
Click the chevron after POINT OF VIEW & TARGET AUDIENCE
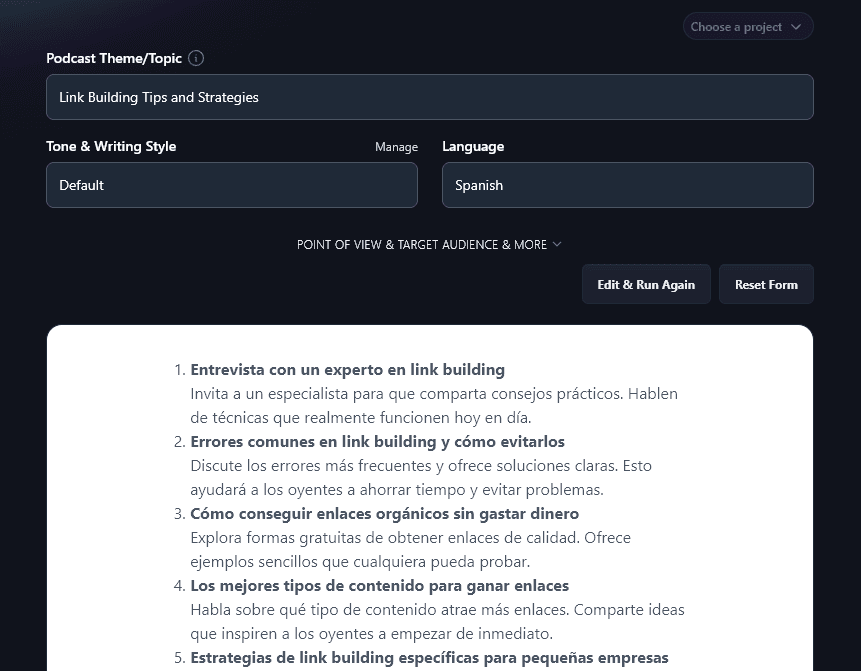pyautogui.click(x=557, y=244)
